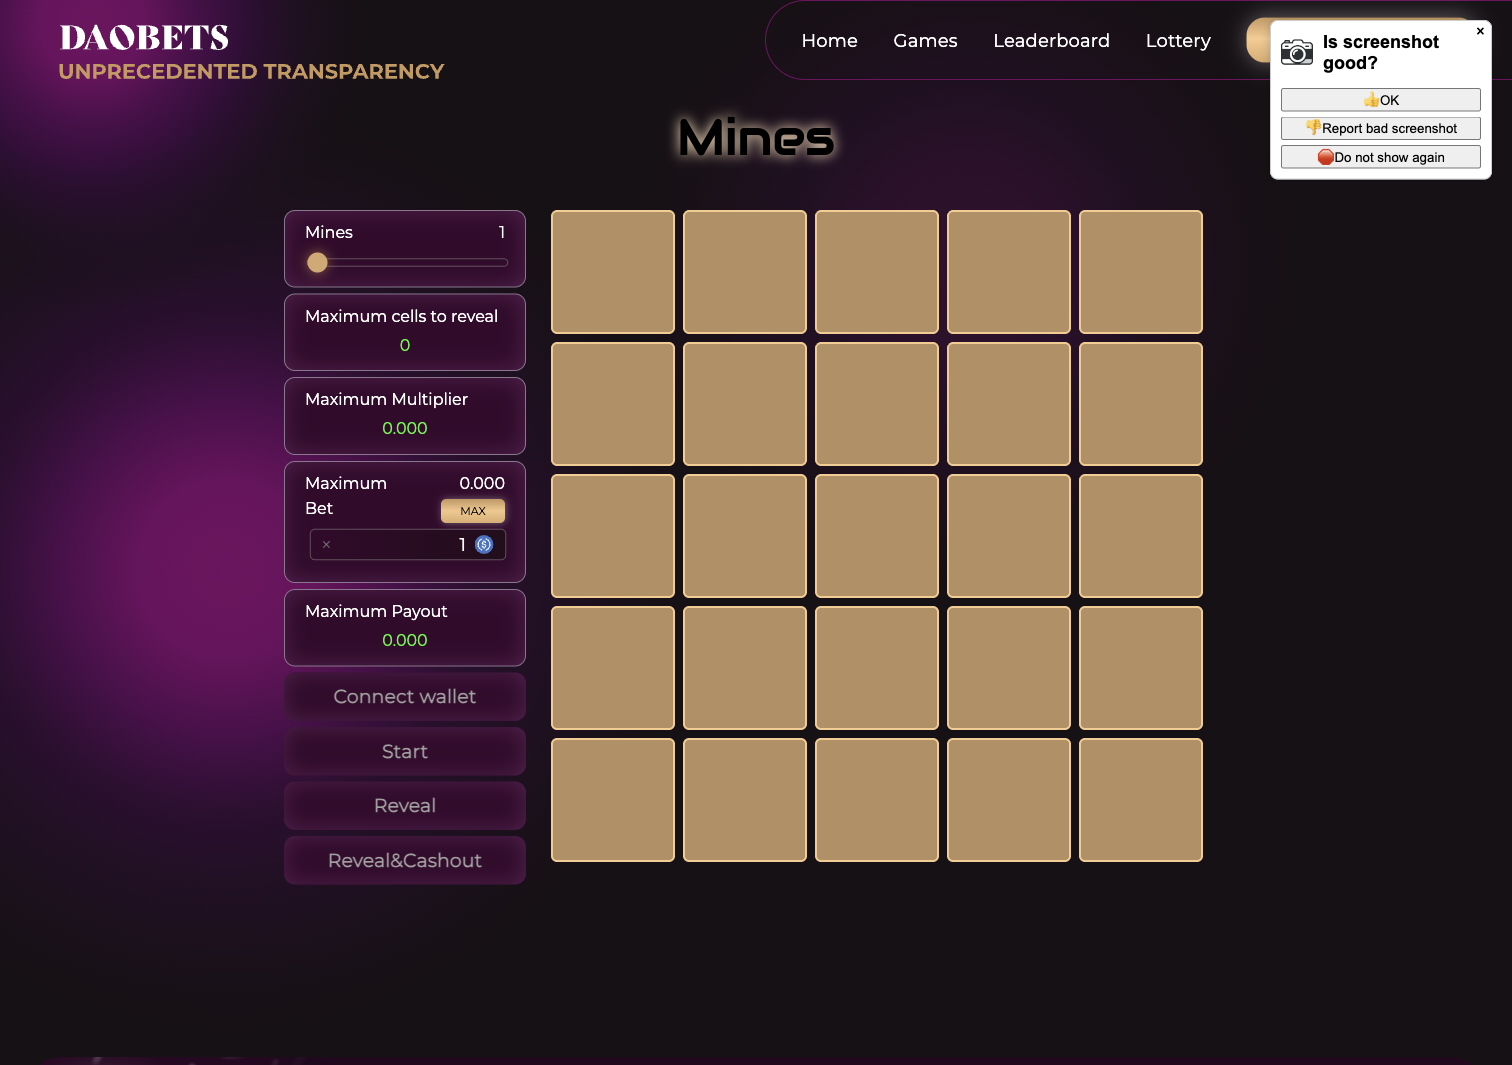The height and width of the screenshot is (1065, 1512).
Task: Click the Unprecedented Transparency tagline
Action: [x=251, y=72]
